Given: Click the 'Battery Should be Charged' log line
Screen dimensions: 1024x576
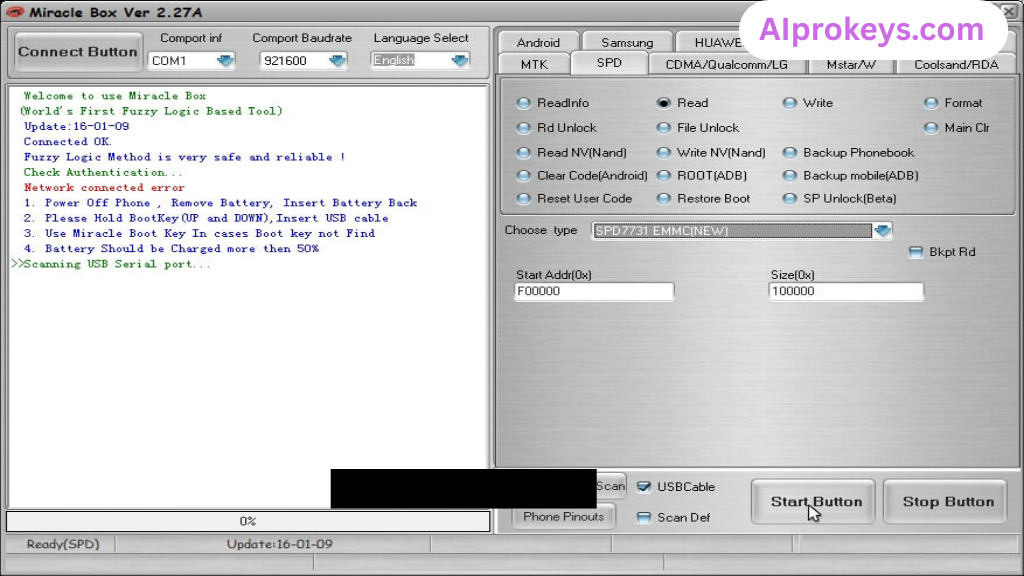Looking at the screenshot, I should (171, 249).
